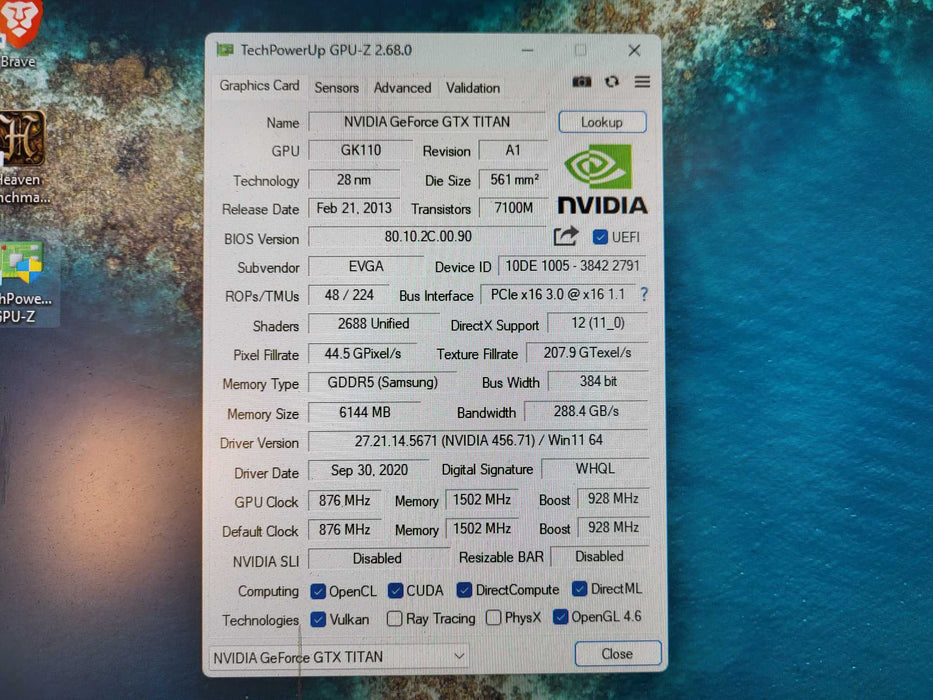Screen dimensions: 933x700
Task: Click the Pixel Fillrate field 44.5 GPixel/s
Action: (x=362, y=354)
